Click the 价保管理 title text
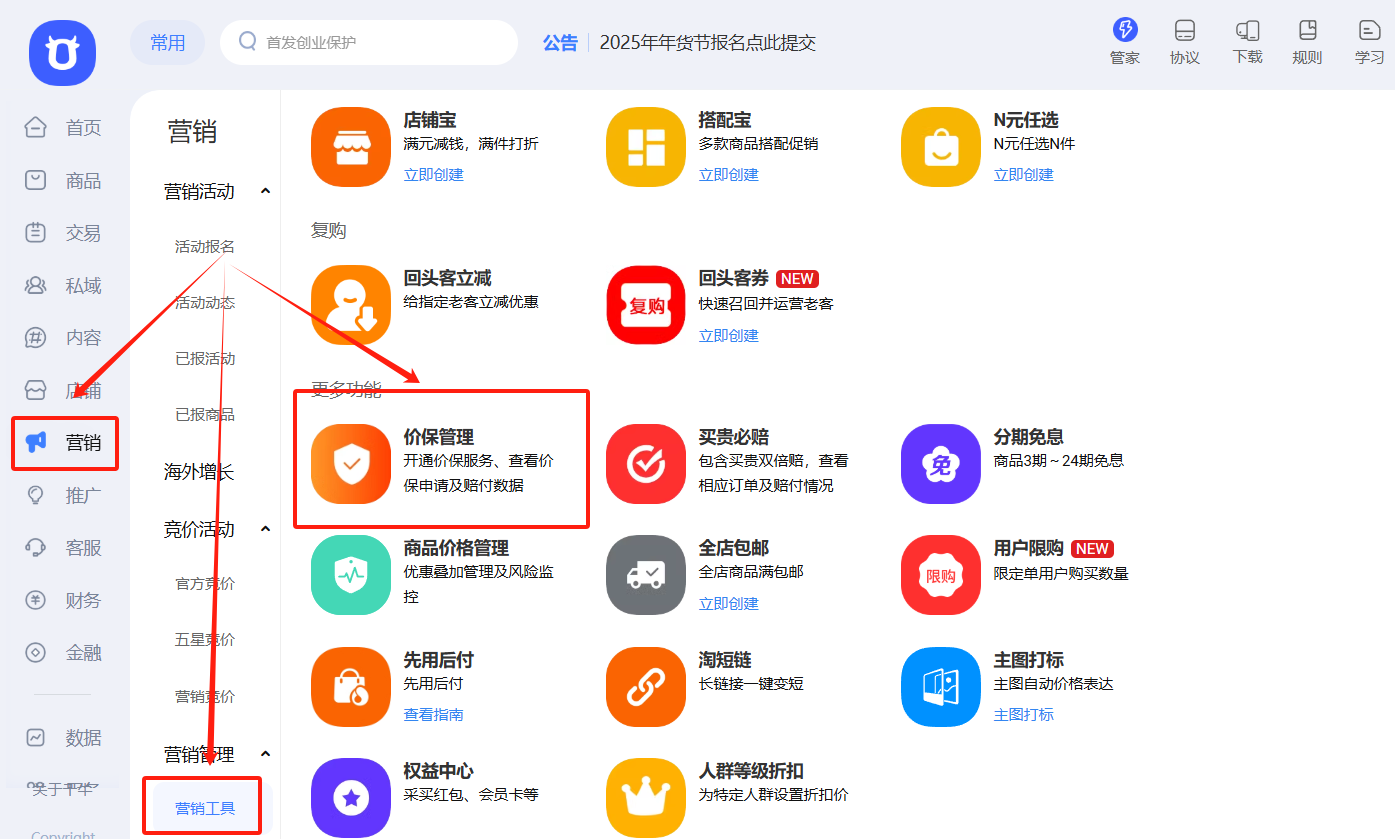 tap(438, 437)
